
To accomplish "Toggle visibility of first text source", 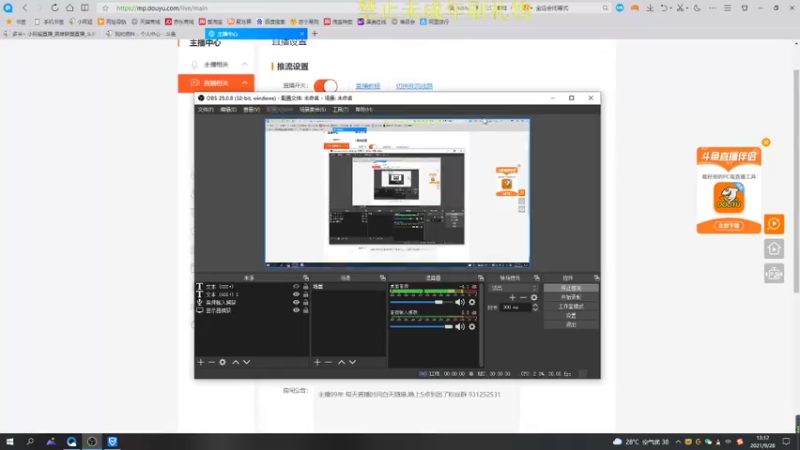I will (x=296, y=287).
